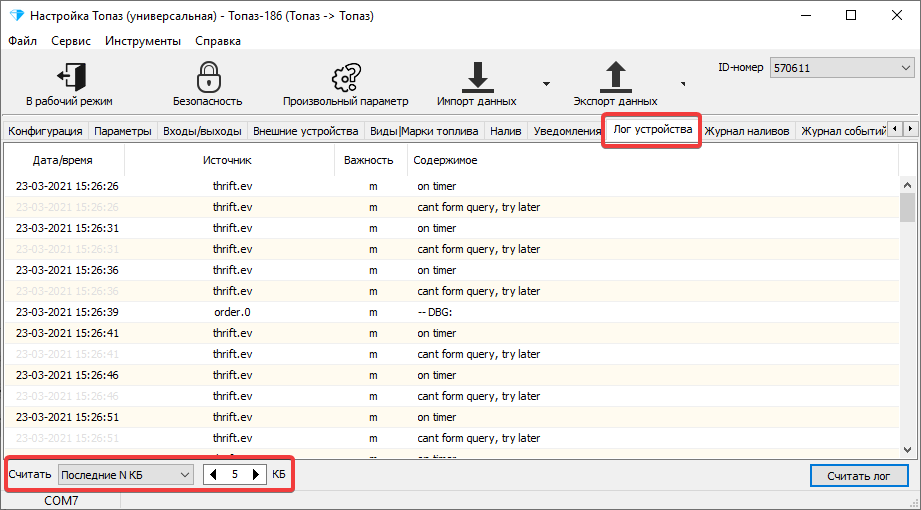Expand Импорт данных dropdown arrow
Viewport: 921px width, 510px height.
546,84
